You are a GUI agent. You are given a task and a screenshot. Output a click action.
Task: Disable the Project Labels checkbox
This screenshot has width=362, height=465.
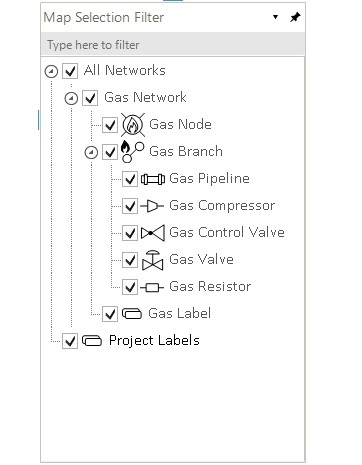[x=70, y=341]
